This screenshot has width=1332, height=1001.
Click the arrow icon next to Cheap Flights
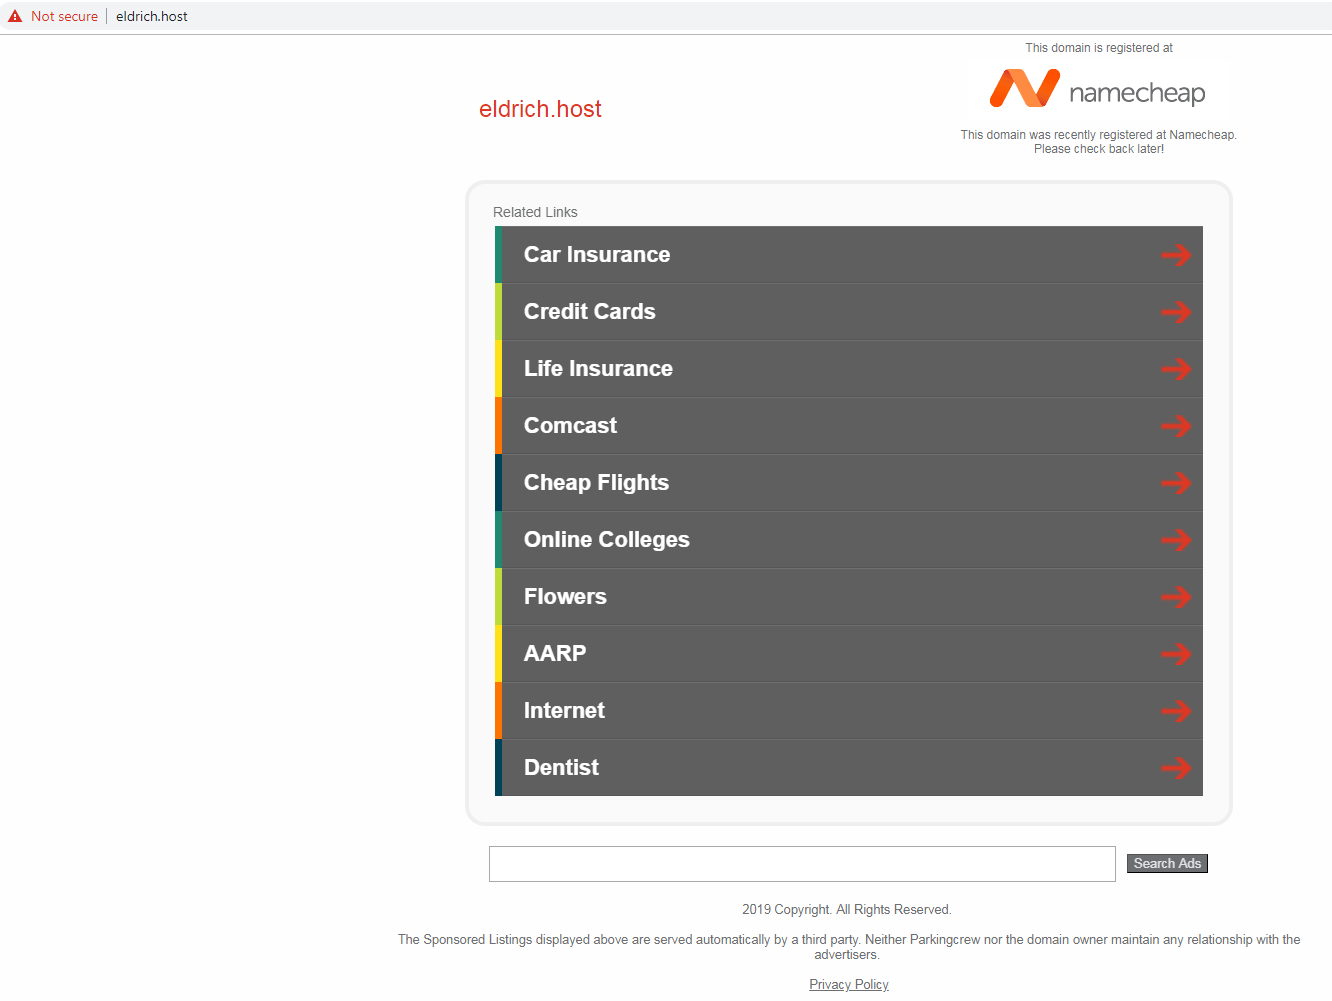[1176, 483]
